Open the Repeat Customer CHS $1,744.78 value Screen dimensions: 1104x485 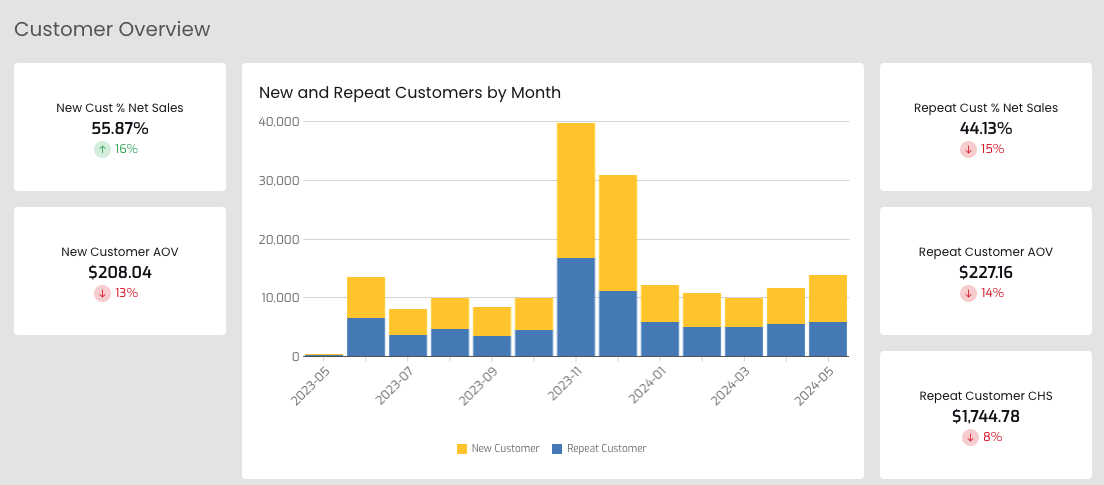(986, 416)
